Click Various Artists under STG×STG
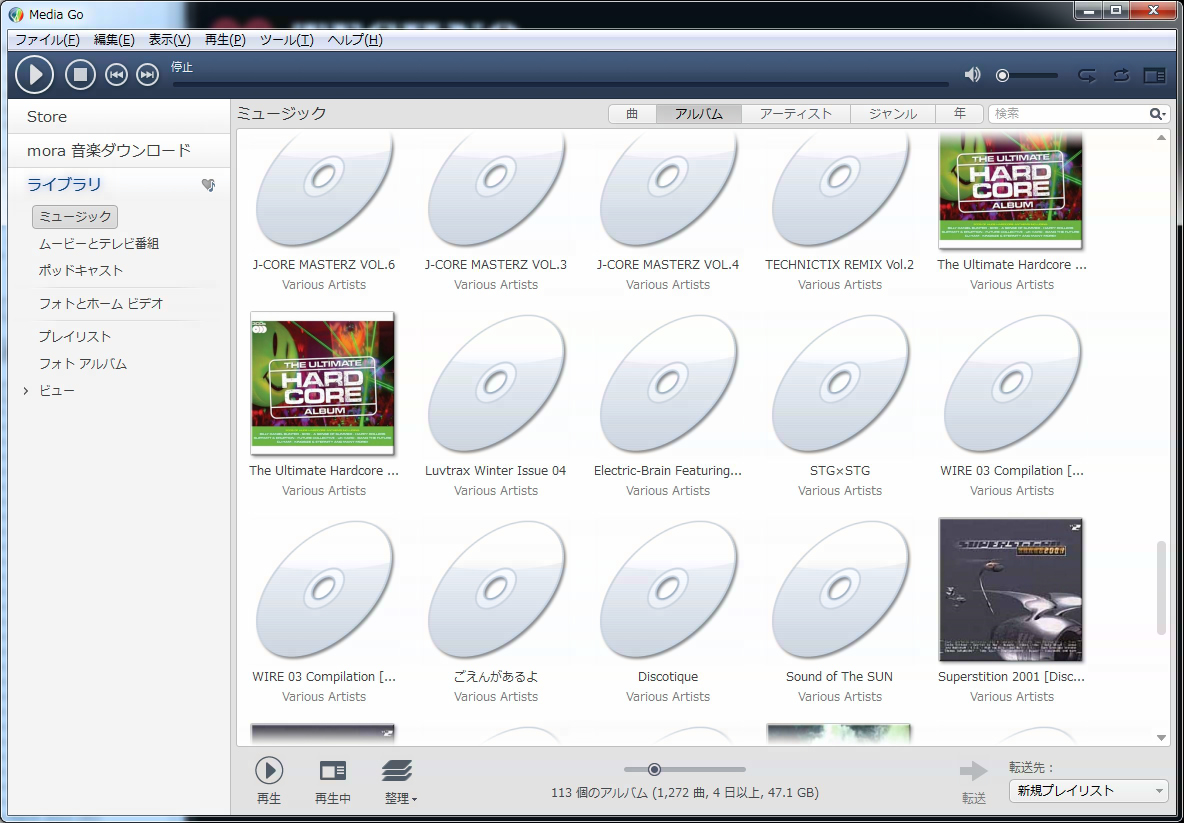 click(x=840, y=491)
